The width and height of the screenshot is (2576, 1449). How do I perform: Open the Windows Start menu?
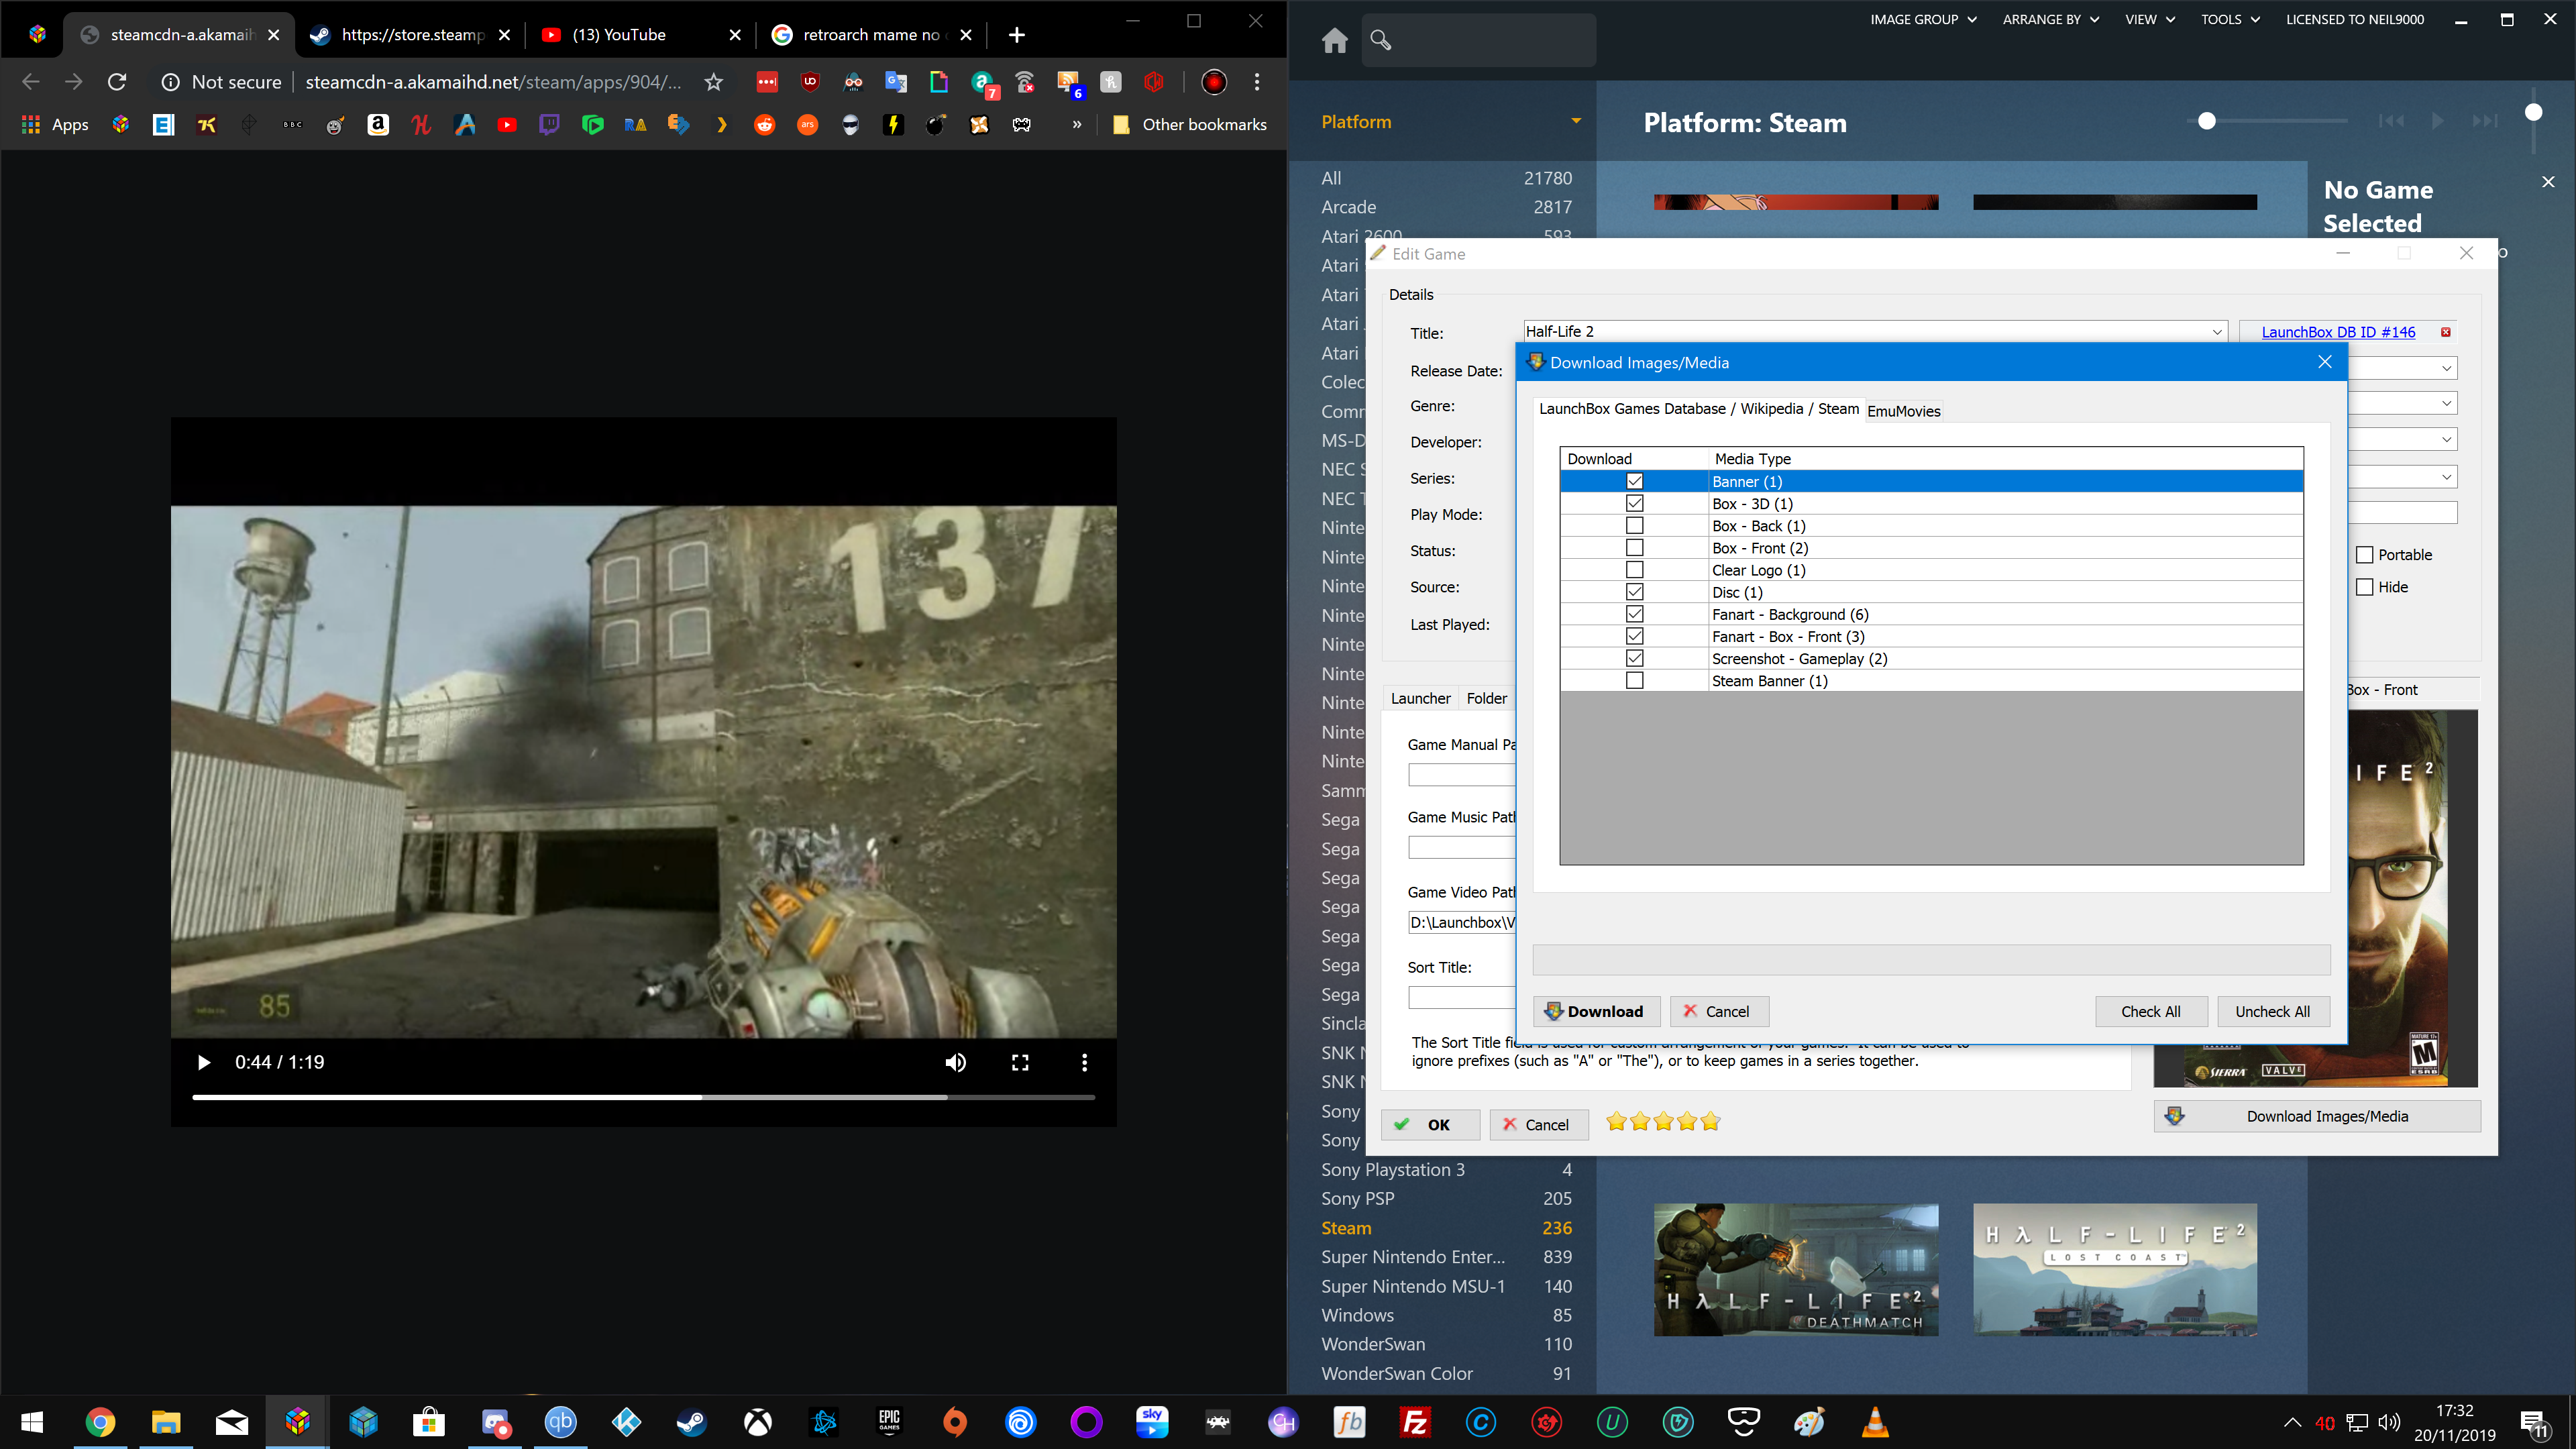(32, 1422)
